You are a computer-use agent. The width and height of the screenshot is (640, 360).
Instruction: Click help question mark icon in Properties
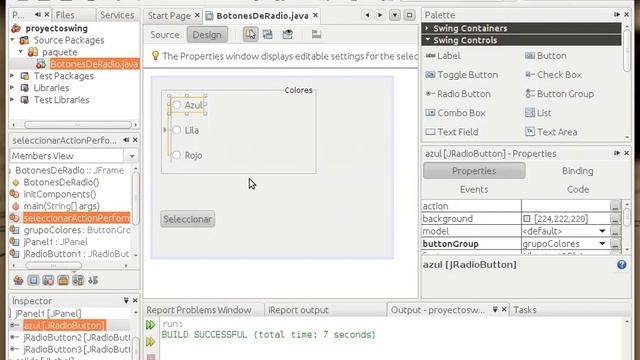click(622, 265)
